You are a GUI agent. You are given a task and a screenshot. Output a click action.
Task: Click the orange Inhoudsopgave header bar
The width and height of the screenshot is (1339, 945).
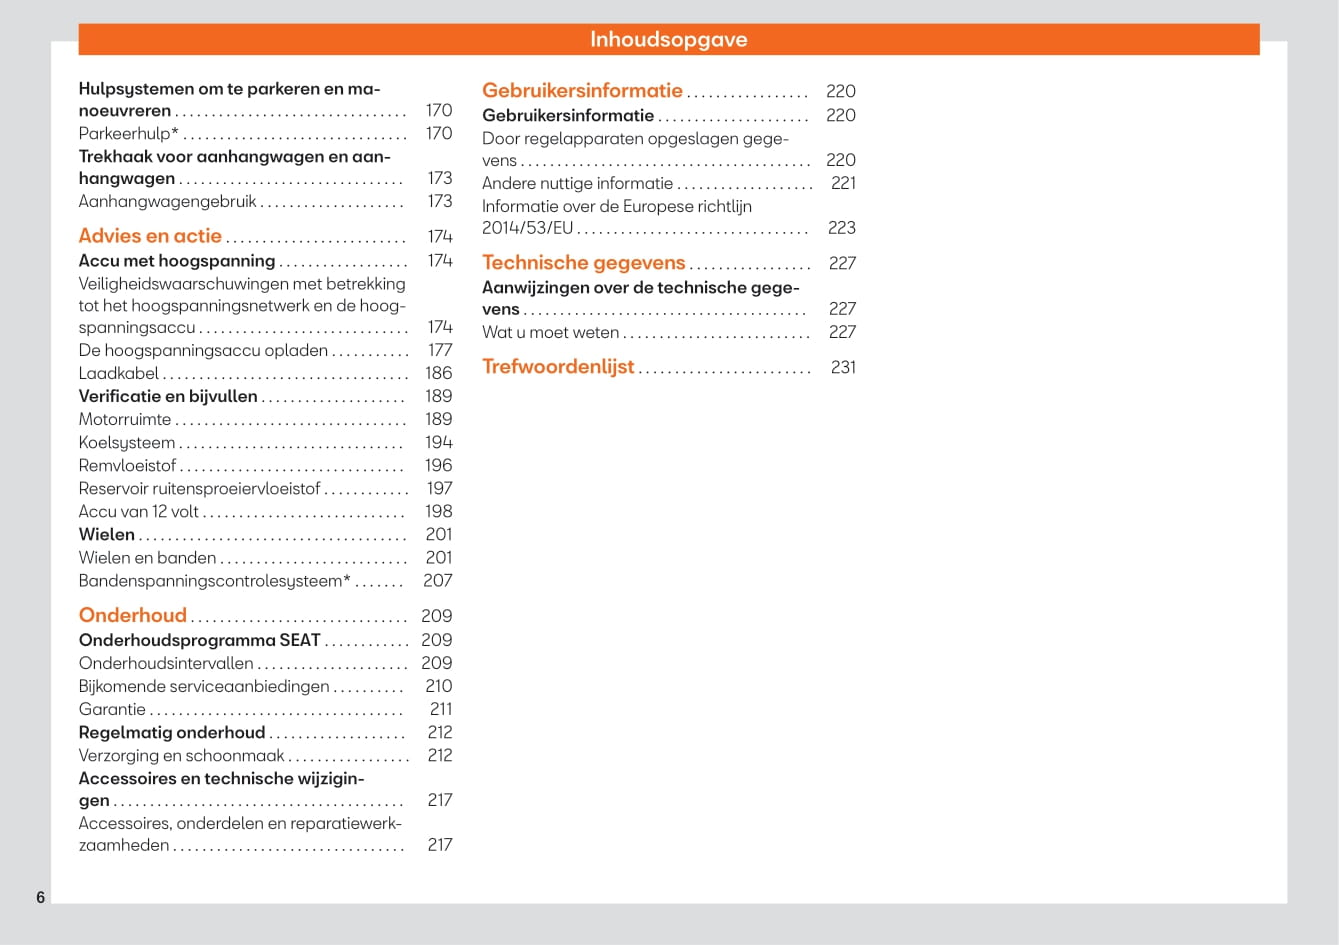coord(669,40)
